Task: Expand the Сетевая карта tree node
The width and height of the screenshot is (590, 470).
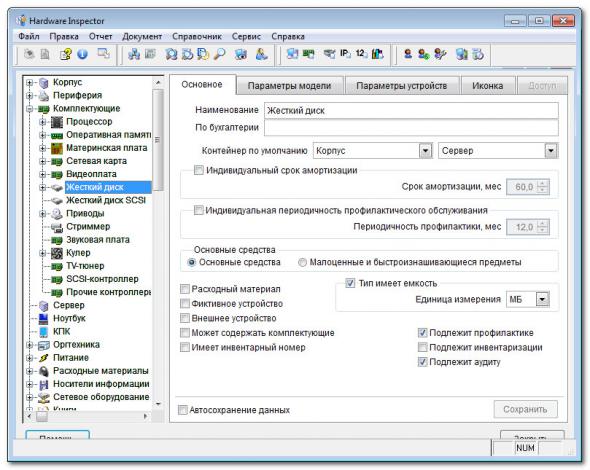Action: 43,161
